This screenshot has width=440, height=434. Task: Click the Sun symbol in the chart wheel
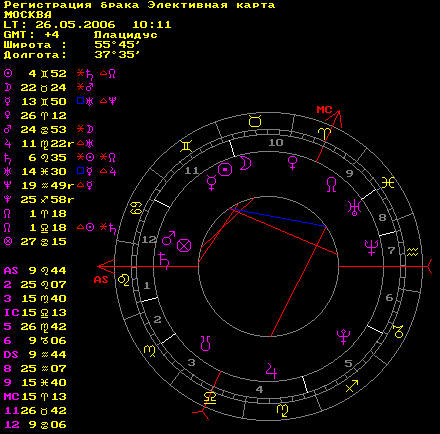225,170
